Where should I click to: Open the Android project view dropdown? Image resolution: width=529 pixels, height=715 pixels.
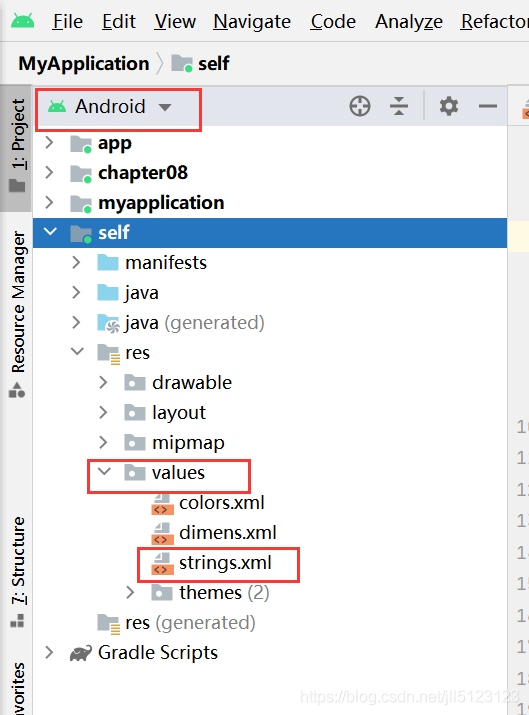pos(110,107)
